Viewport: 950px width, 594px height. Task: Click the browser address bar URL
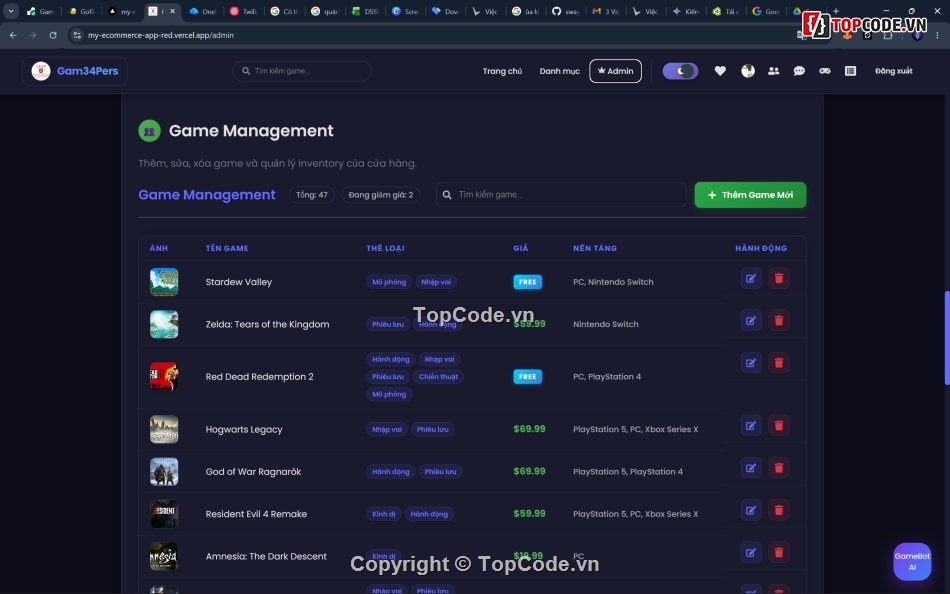tap(161, 35)
